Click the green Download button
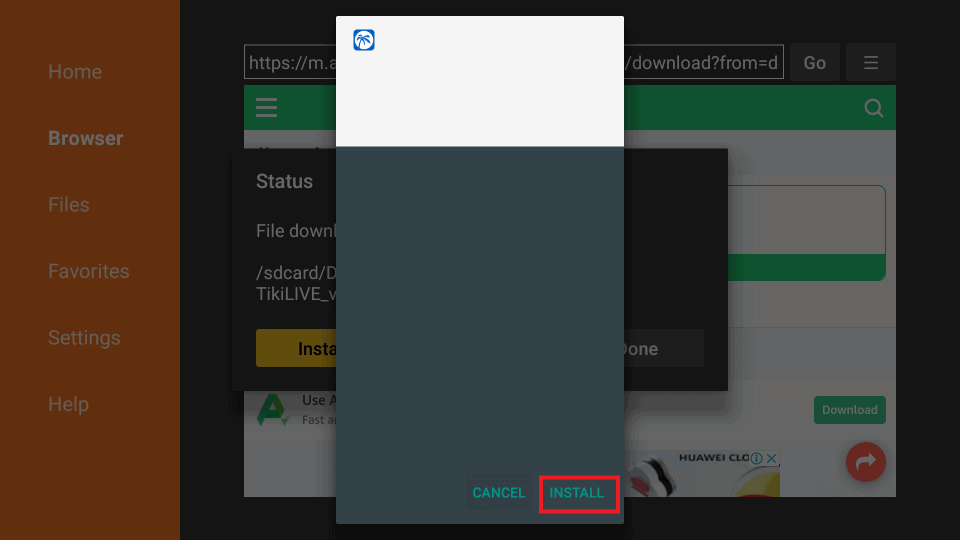The width and height of the screenshot is (960, 540). (x=849, y=410)
